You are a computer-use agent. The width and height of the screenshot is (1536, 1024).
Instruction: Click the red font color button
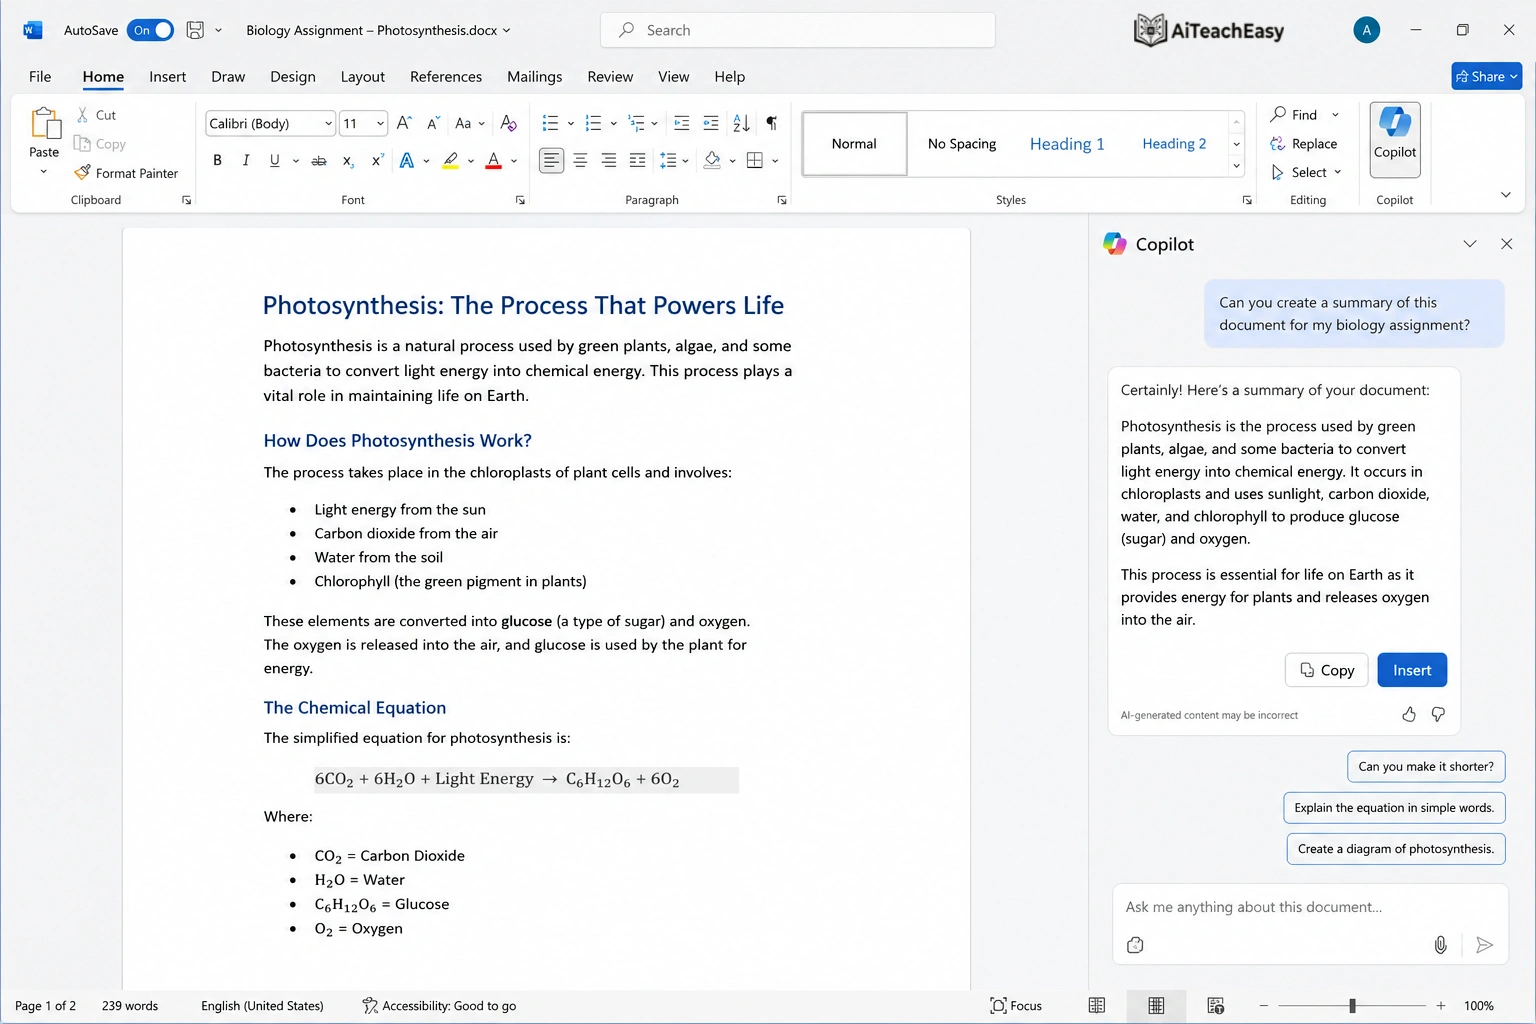coord(493,161)
